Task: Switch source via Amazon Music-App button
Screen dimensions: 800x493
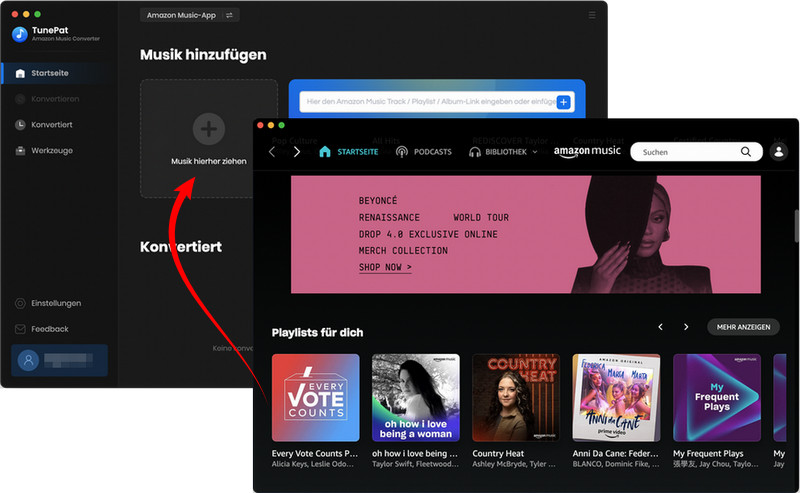Action: click(189, 15)
